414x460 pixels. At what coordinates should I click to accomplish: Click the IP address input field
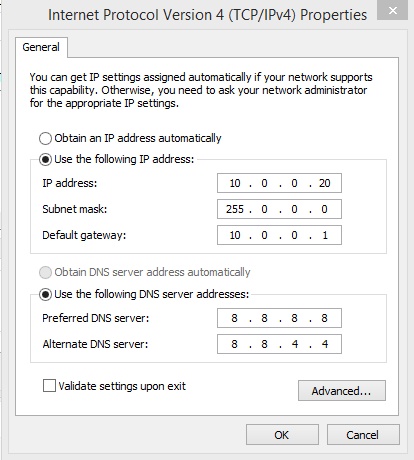click(x=279, y=183)
